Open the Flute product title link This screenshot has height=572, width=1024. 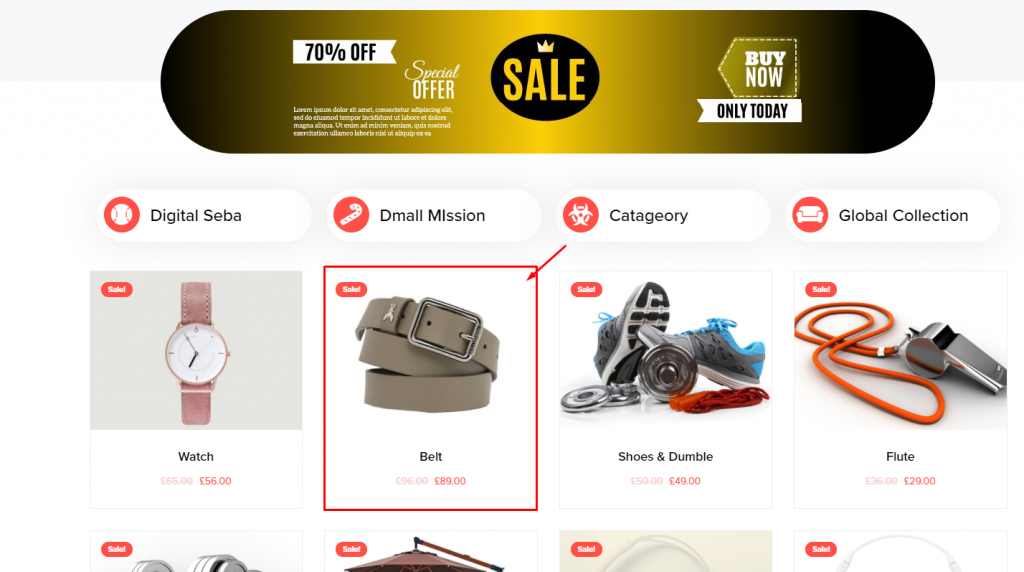900,456
